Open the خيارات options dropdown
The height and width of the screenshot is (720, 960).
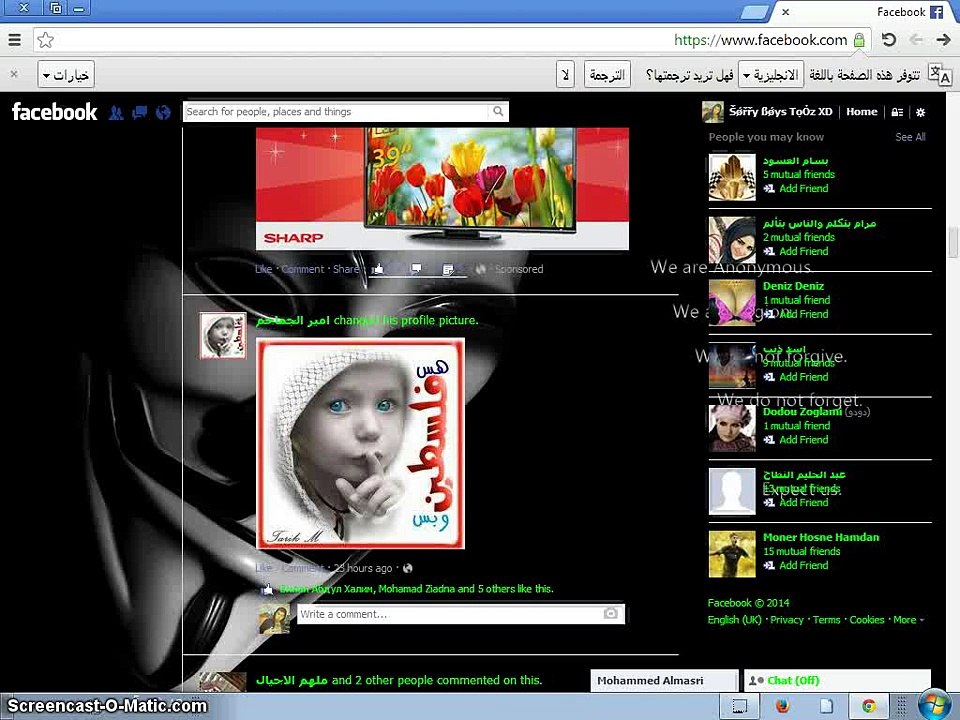(66, 75)
